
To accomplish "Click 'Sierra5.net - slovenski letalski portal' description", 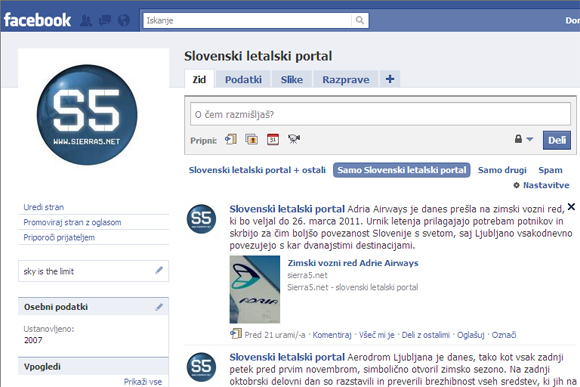I will point(353,287).
